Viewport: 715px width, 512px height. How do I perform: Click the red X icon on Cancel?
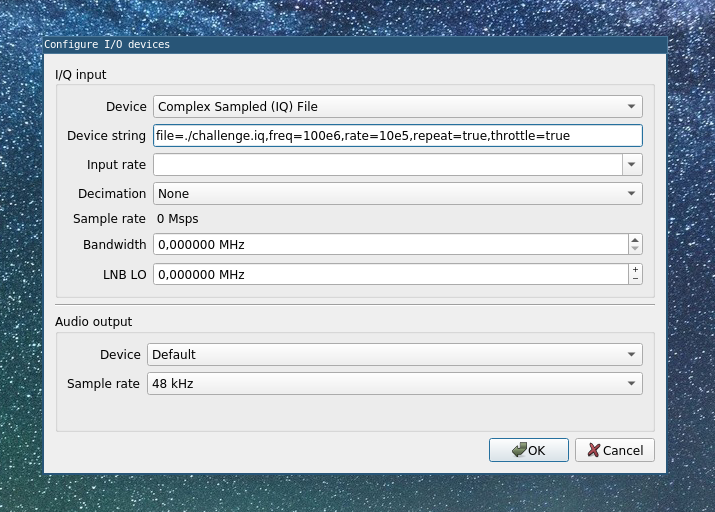click(594, 450)
